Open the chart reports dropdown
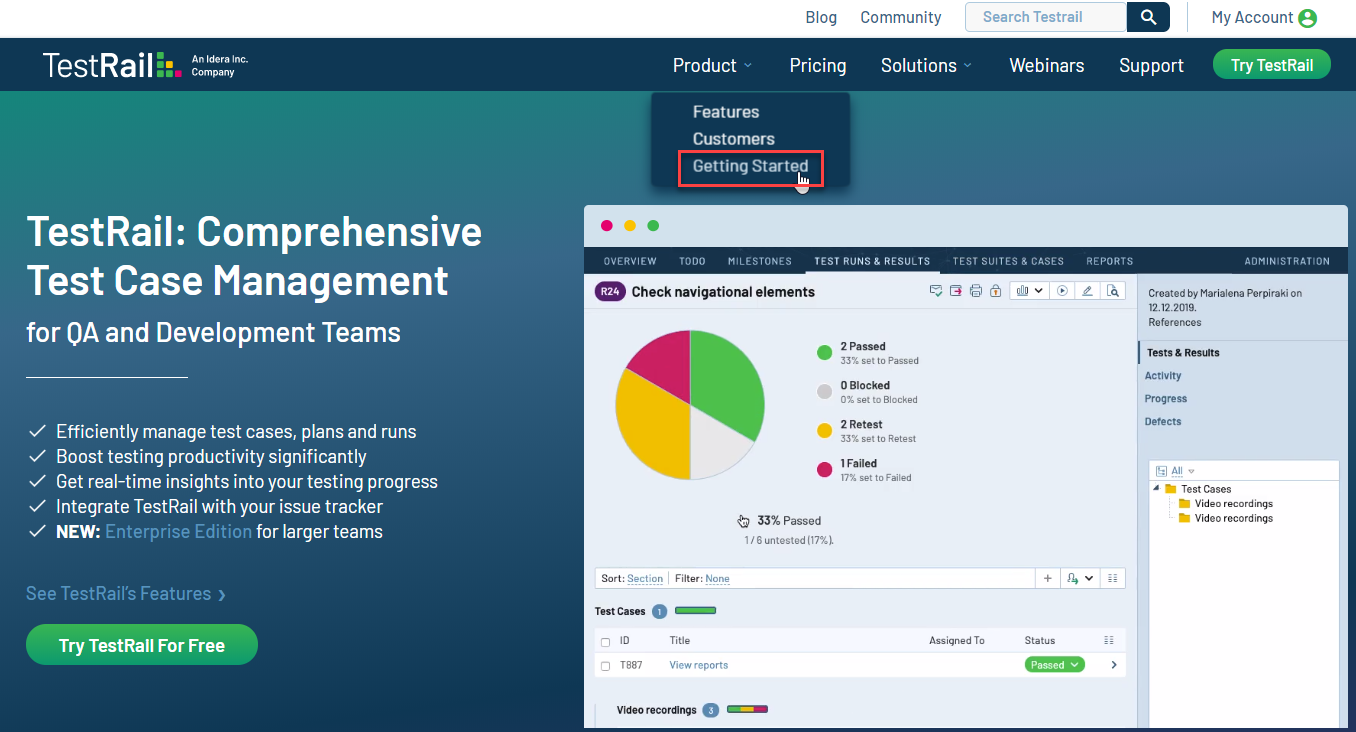This screenshot has height=732, width=1356. coord(1029,291)
